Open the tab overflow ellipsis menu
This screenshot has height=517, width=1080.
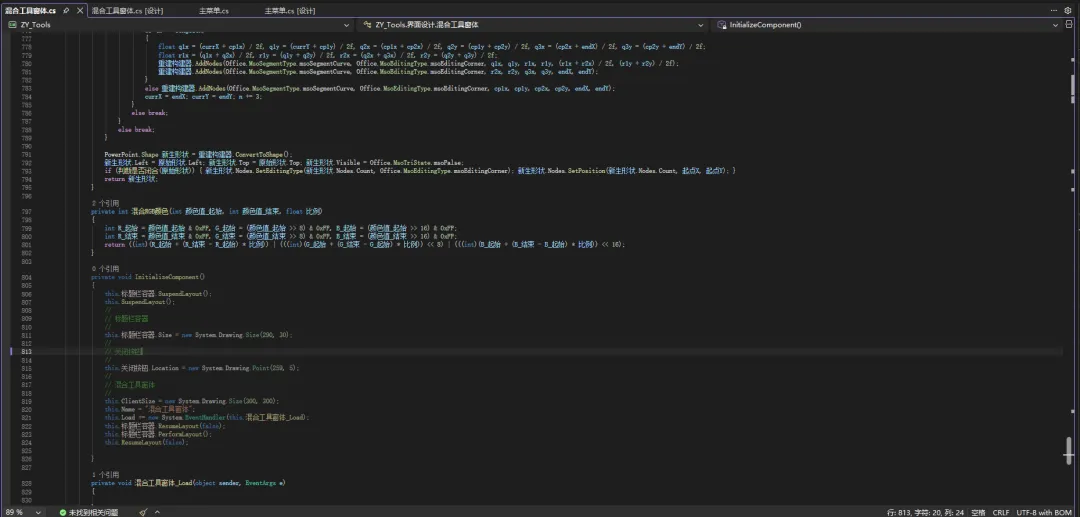point(1054,10)
